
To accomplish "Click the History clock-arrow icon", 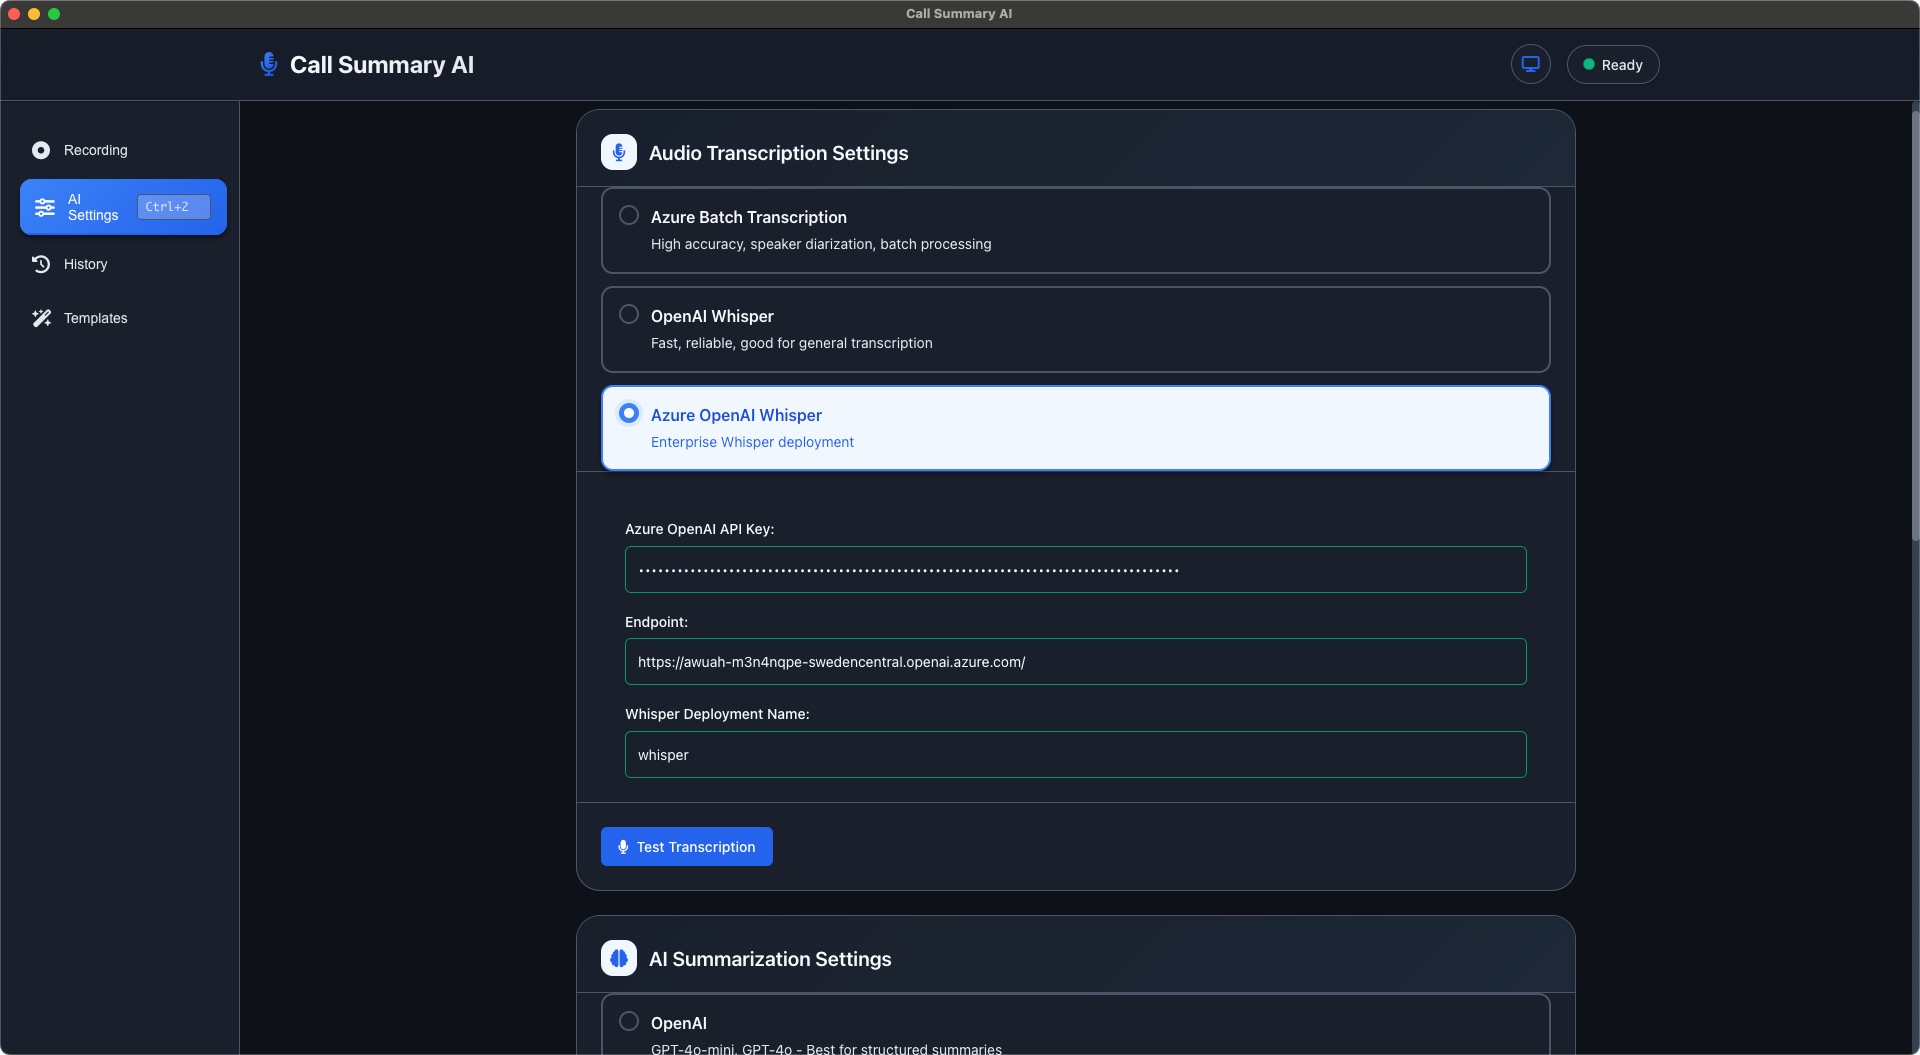I will coord(41,264).
